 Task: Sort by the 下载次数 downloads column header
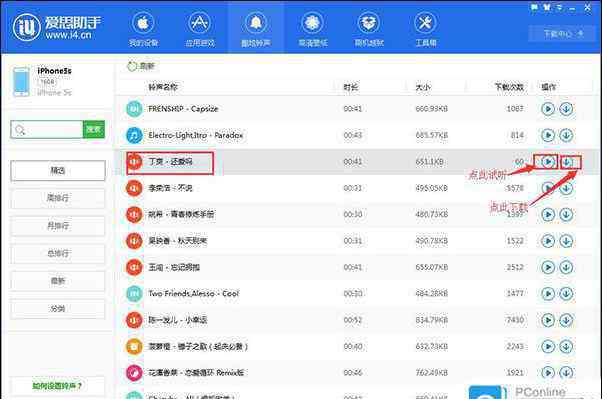509,87
